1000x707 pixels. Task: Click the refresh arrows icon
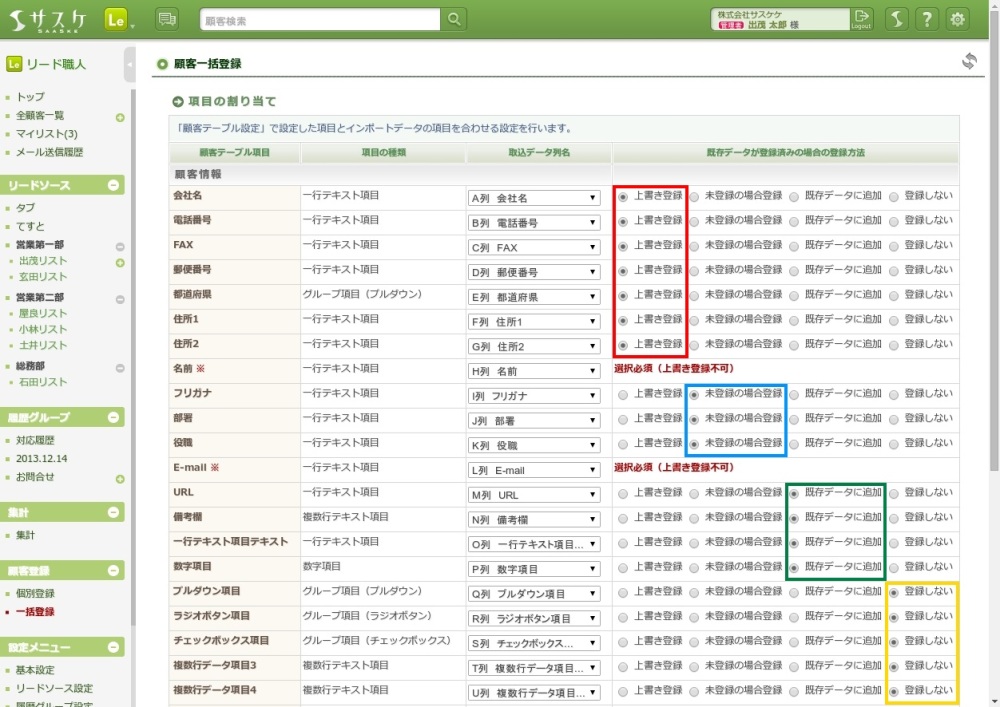point(968,62)
